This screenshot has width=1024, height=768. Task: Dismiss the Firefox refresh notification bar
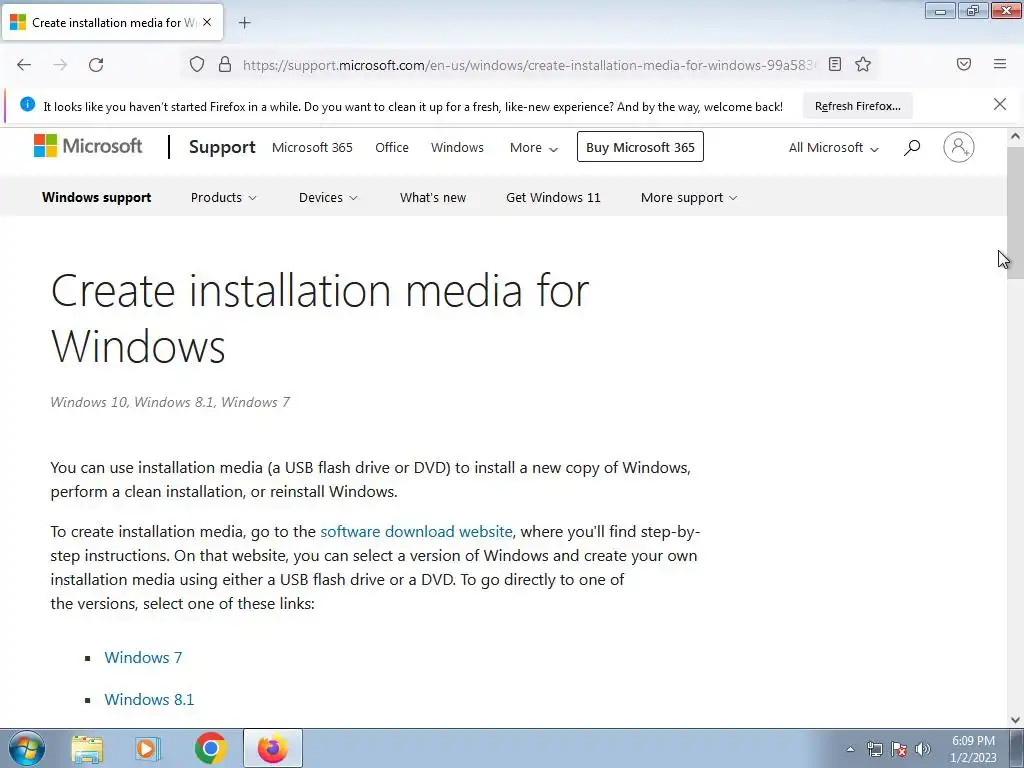(x=1000, y=104)
